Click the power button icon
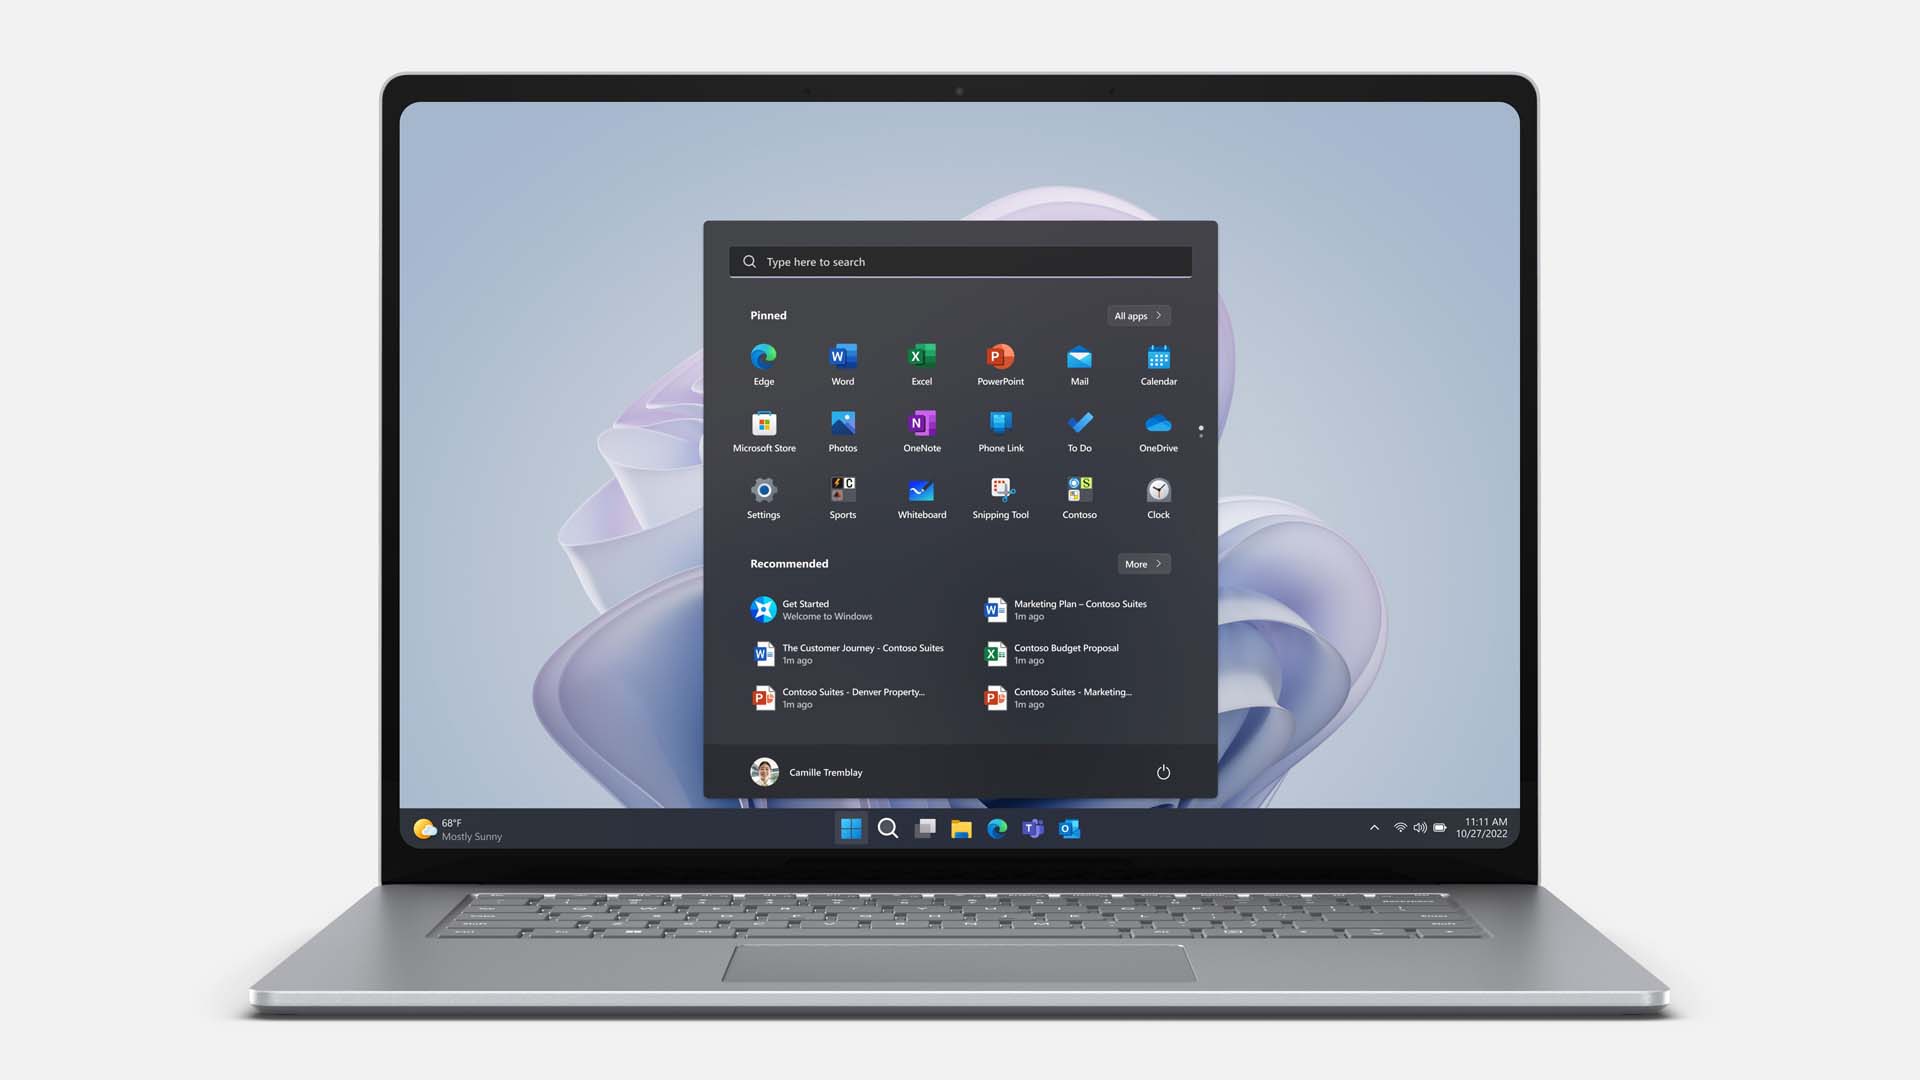 tap(1162, 771)
